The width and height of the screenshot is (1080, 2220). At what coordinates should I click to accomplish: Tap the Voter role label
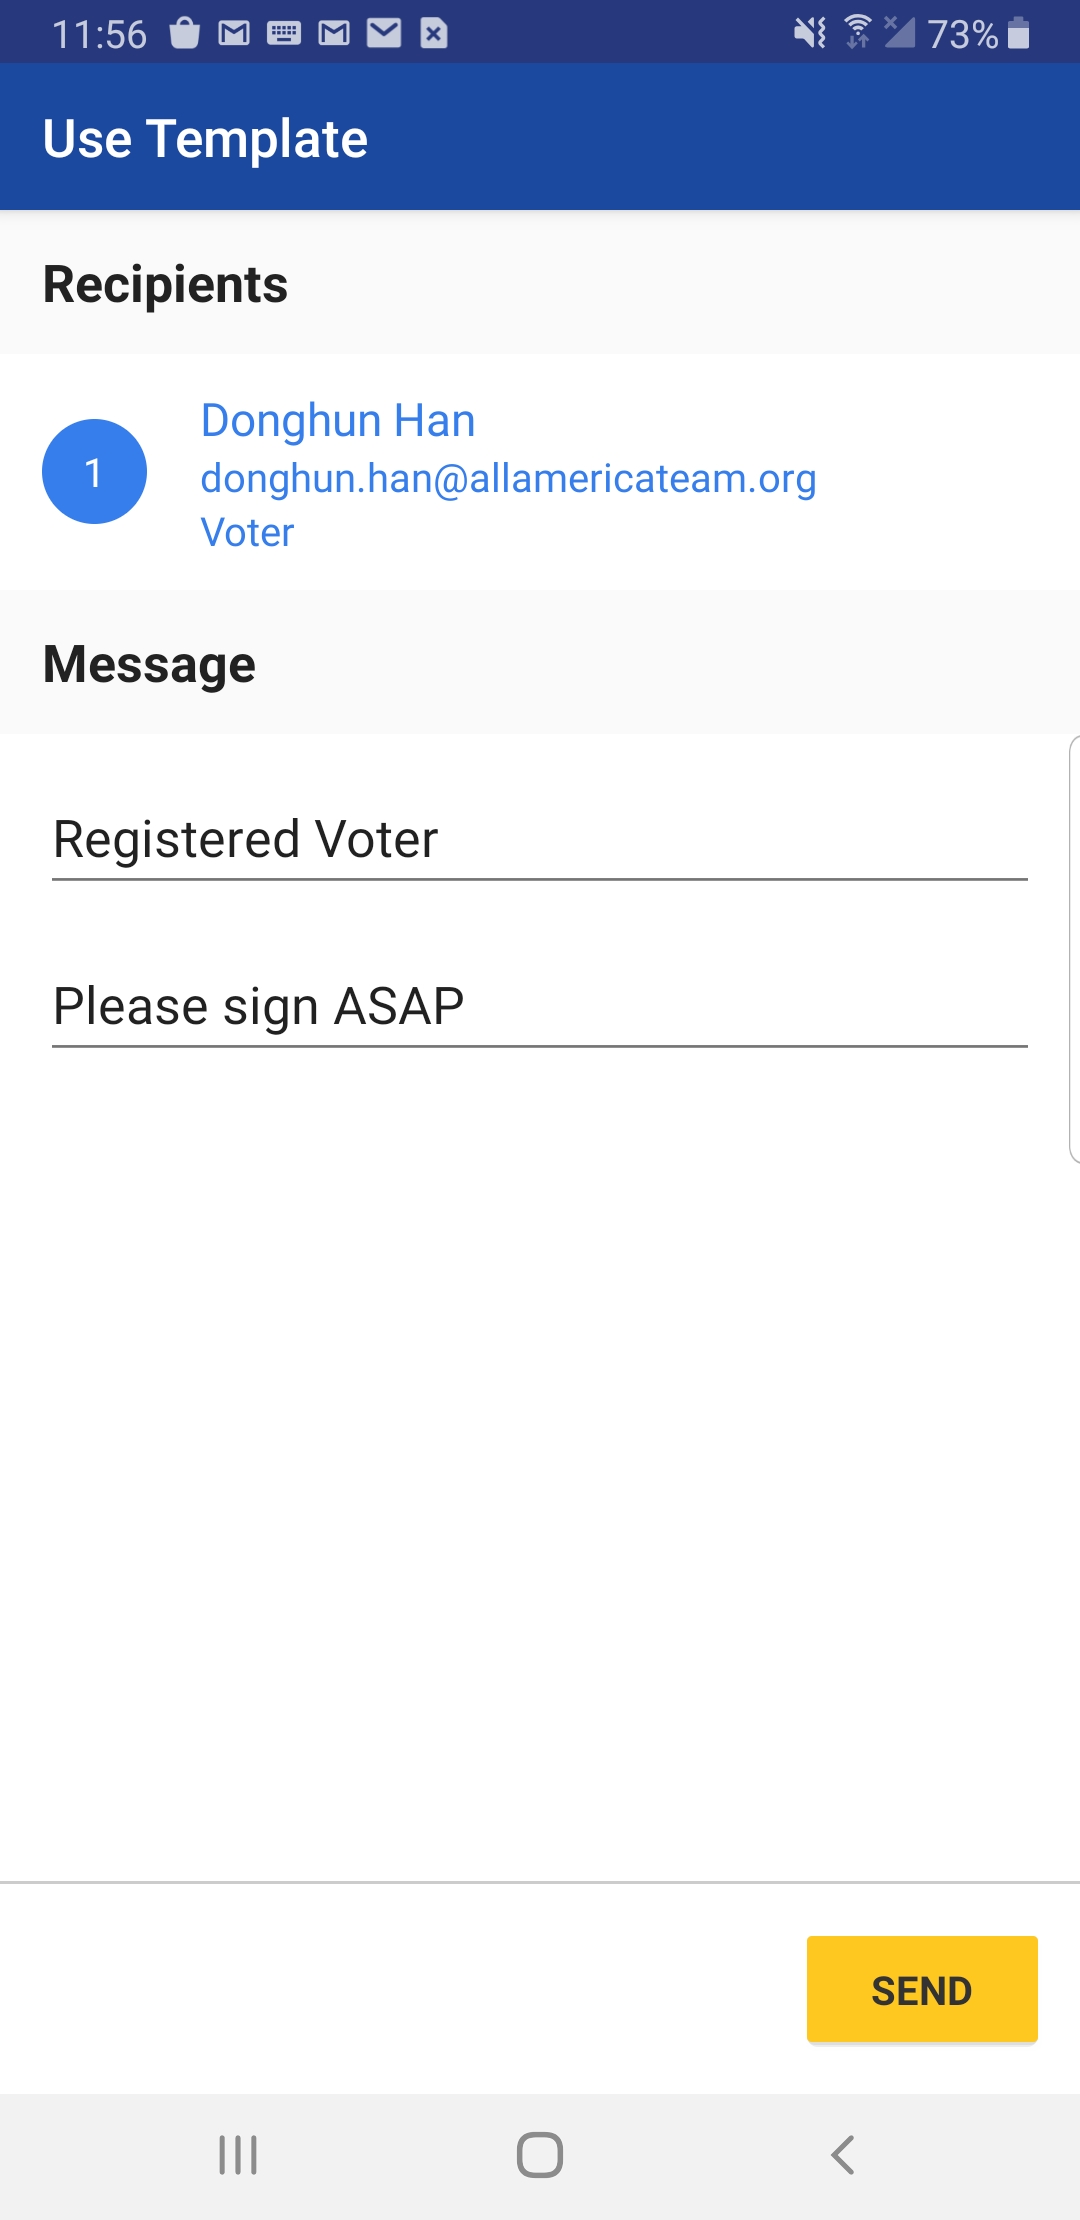tap(248, 532)
